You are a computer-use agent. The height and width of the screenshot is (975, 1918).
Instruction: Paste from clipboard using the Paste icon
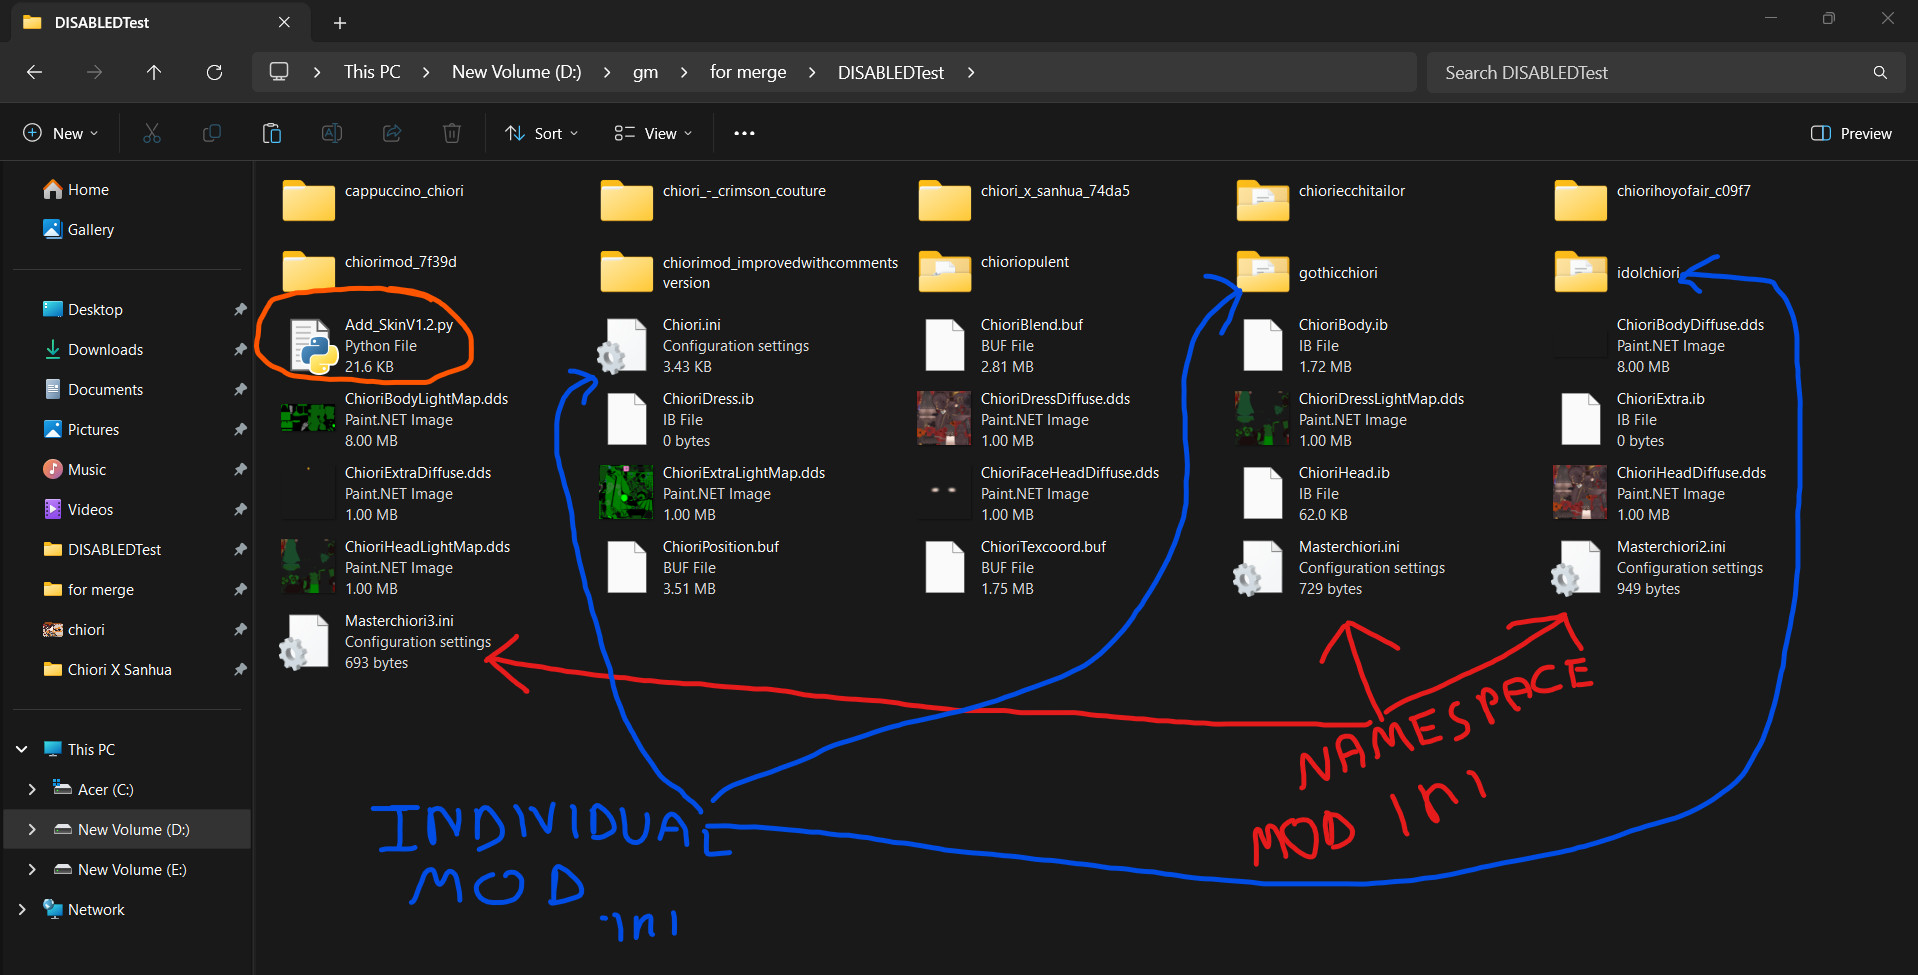coord(271,132)
